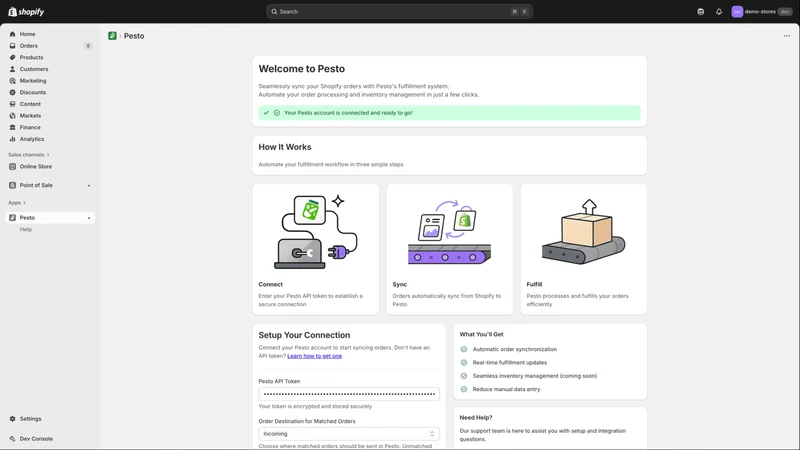Pin the Point of Sale channel
800x450 pixels.
(89, 186)
